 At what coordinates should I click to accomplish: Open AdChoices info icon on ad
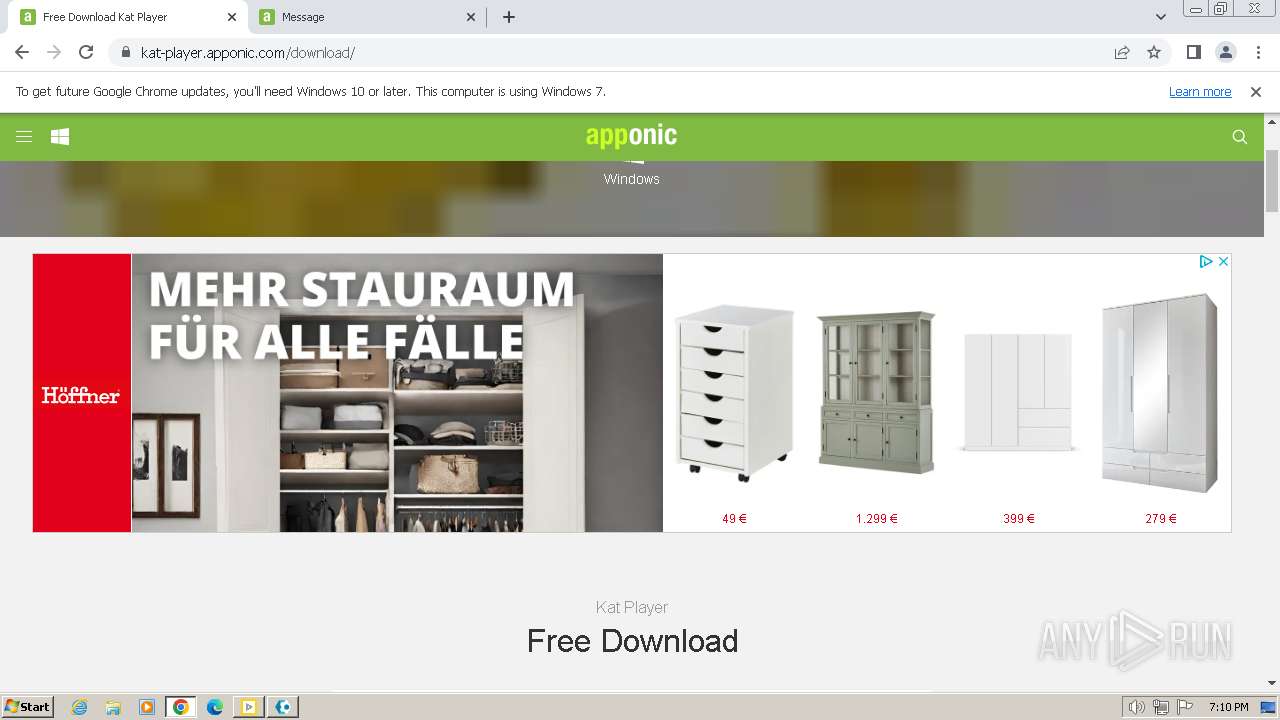[x=1206, y=262]
